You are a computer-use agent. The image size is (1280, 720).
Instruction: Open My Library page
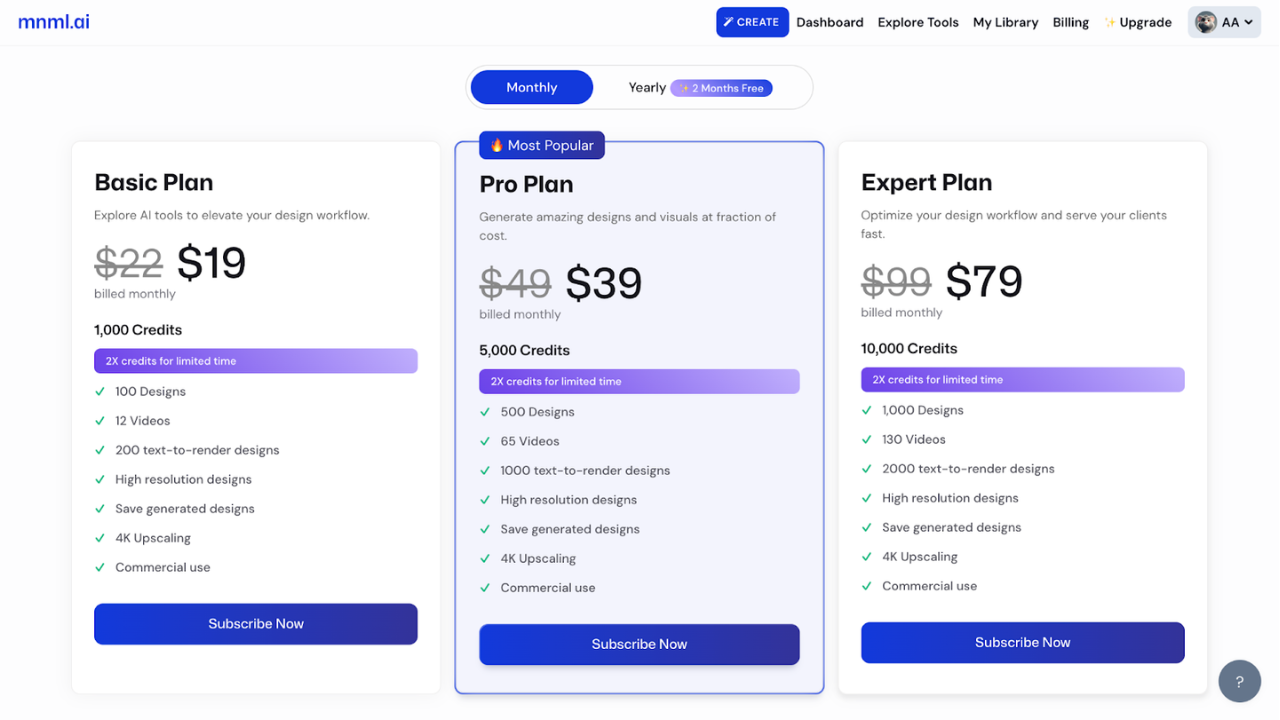pos(1005,22)
